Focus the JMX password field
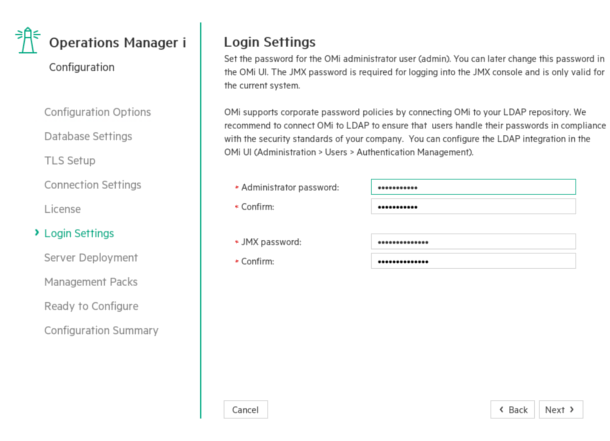The height and width of the screenshot is (441, 610). 473,242
